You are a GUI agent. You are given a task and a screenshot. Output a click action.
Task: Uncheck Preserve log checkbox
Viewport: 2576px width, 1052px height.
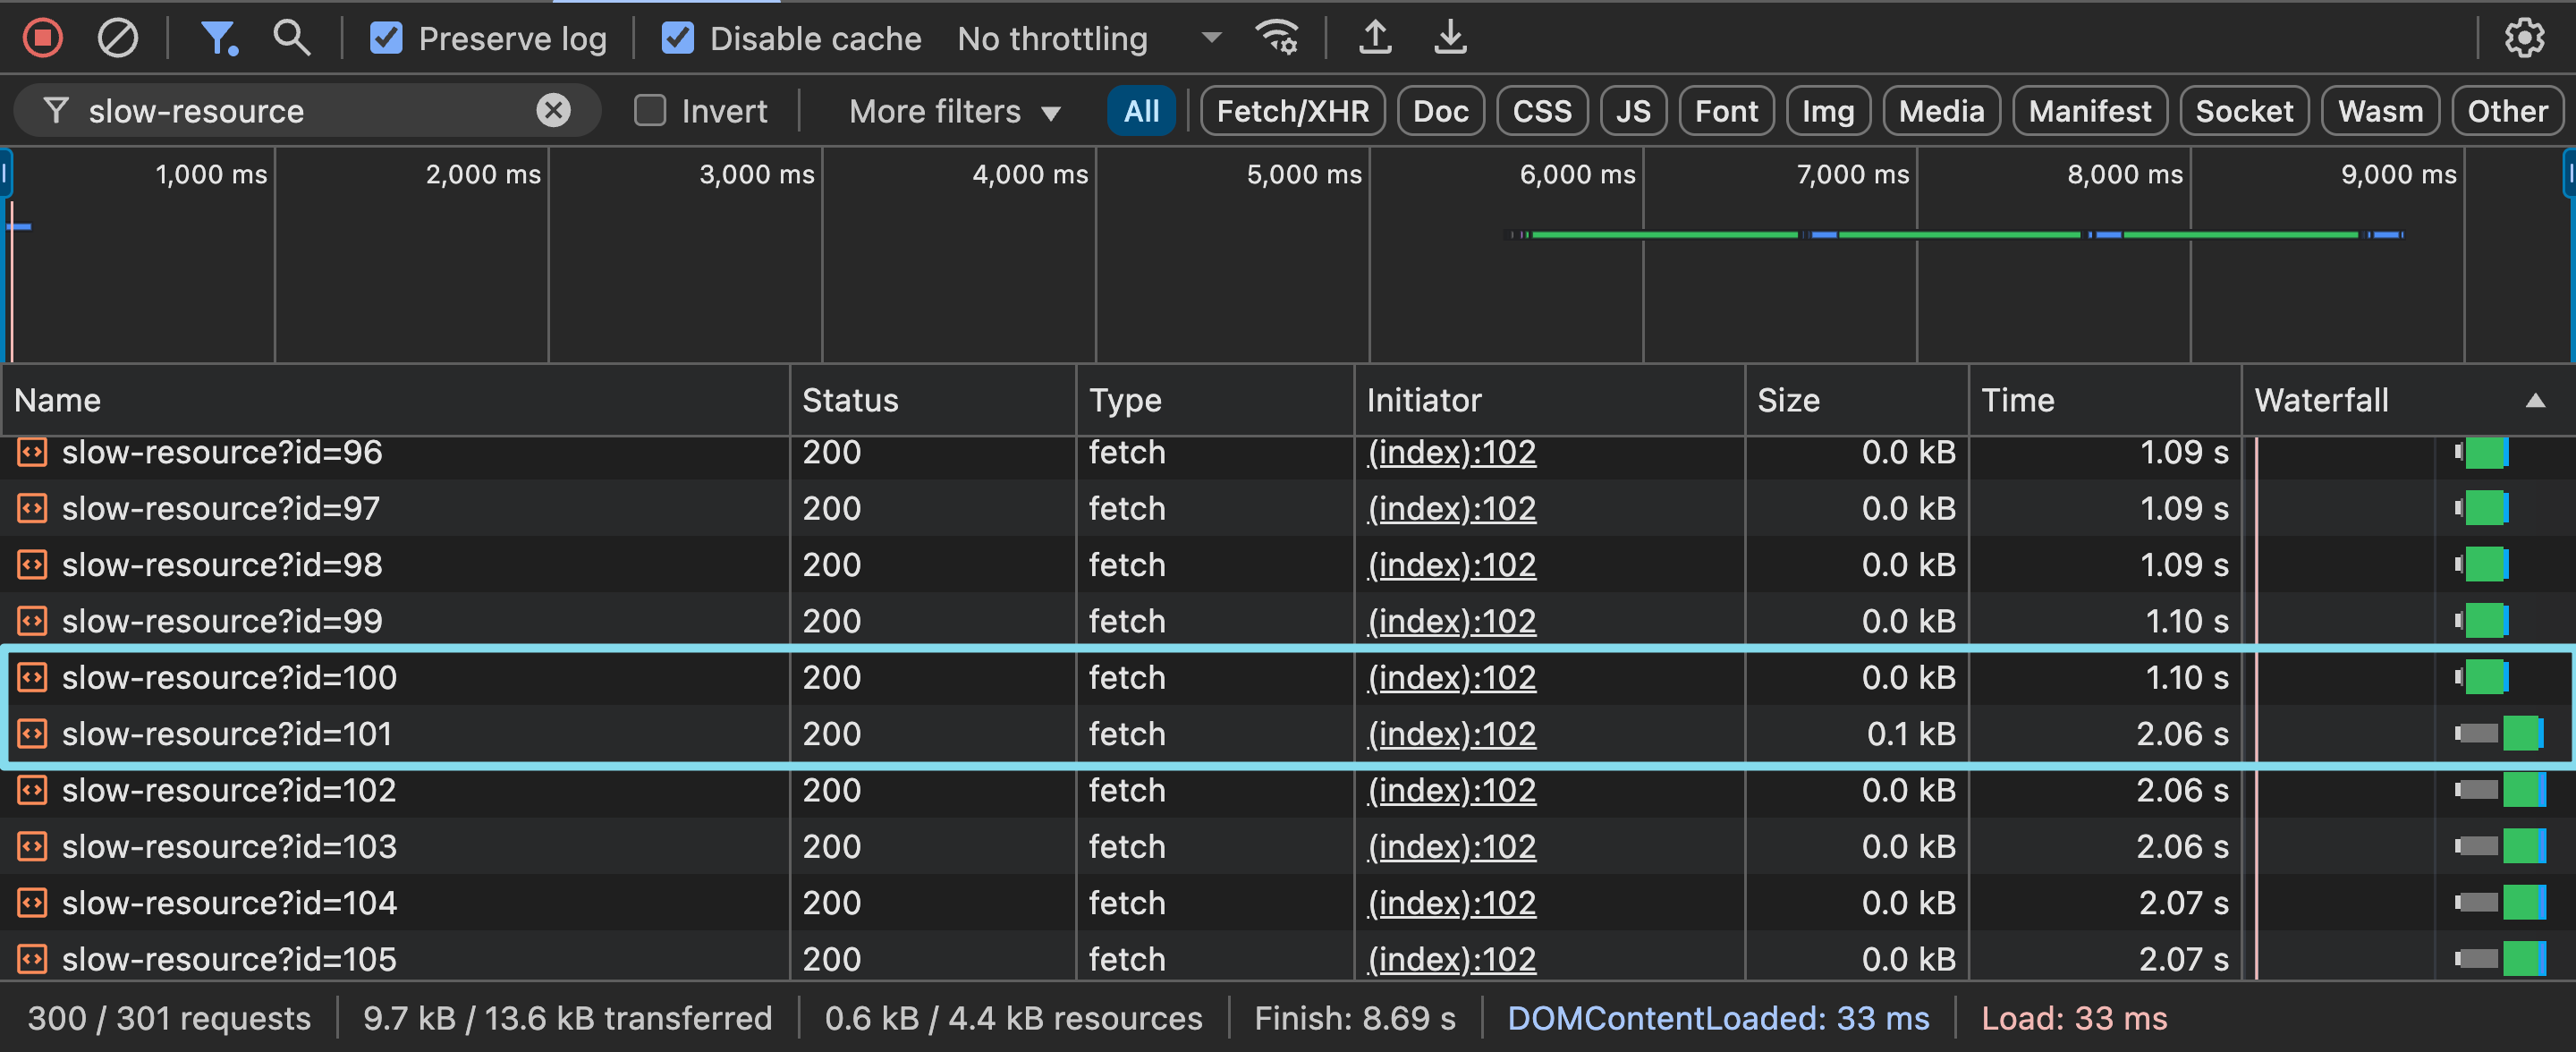386,38
